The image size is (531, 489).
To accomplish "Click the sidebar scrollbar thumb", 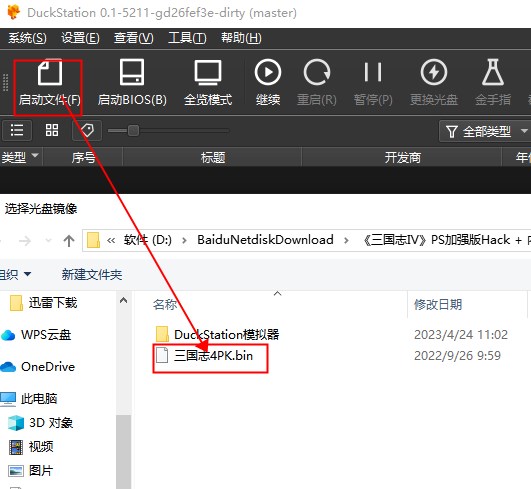I will [x=123, y=451].
